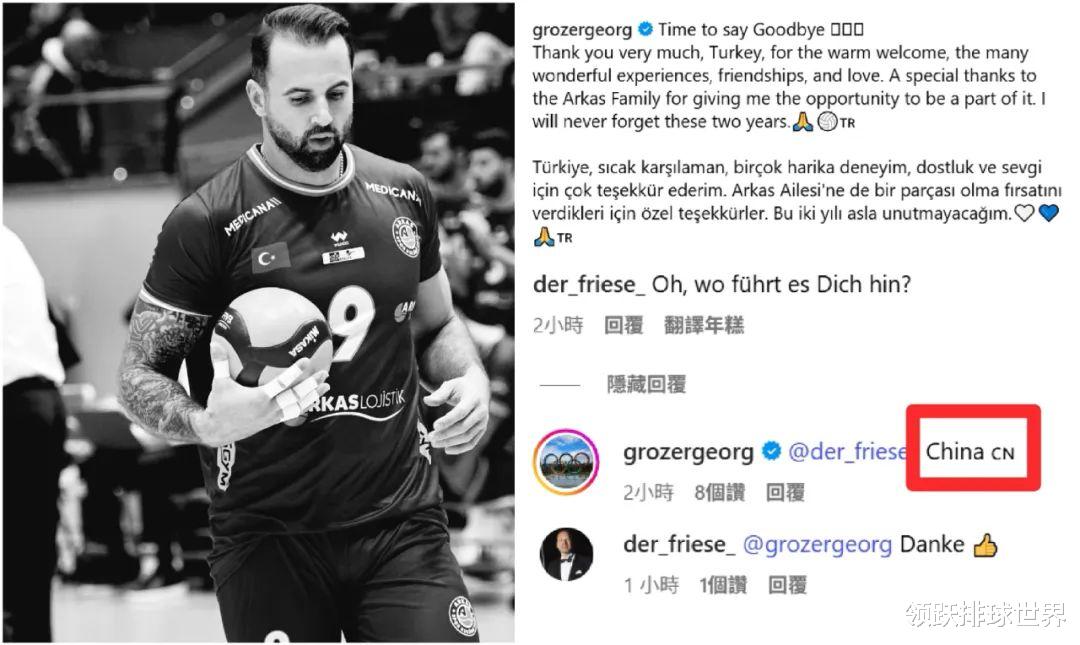The image size is (1080, 645).
Task: Click praying hands emoji before Turkish TR
Action: coord(544,238)
